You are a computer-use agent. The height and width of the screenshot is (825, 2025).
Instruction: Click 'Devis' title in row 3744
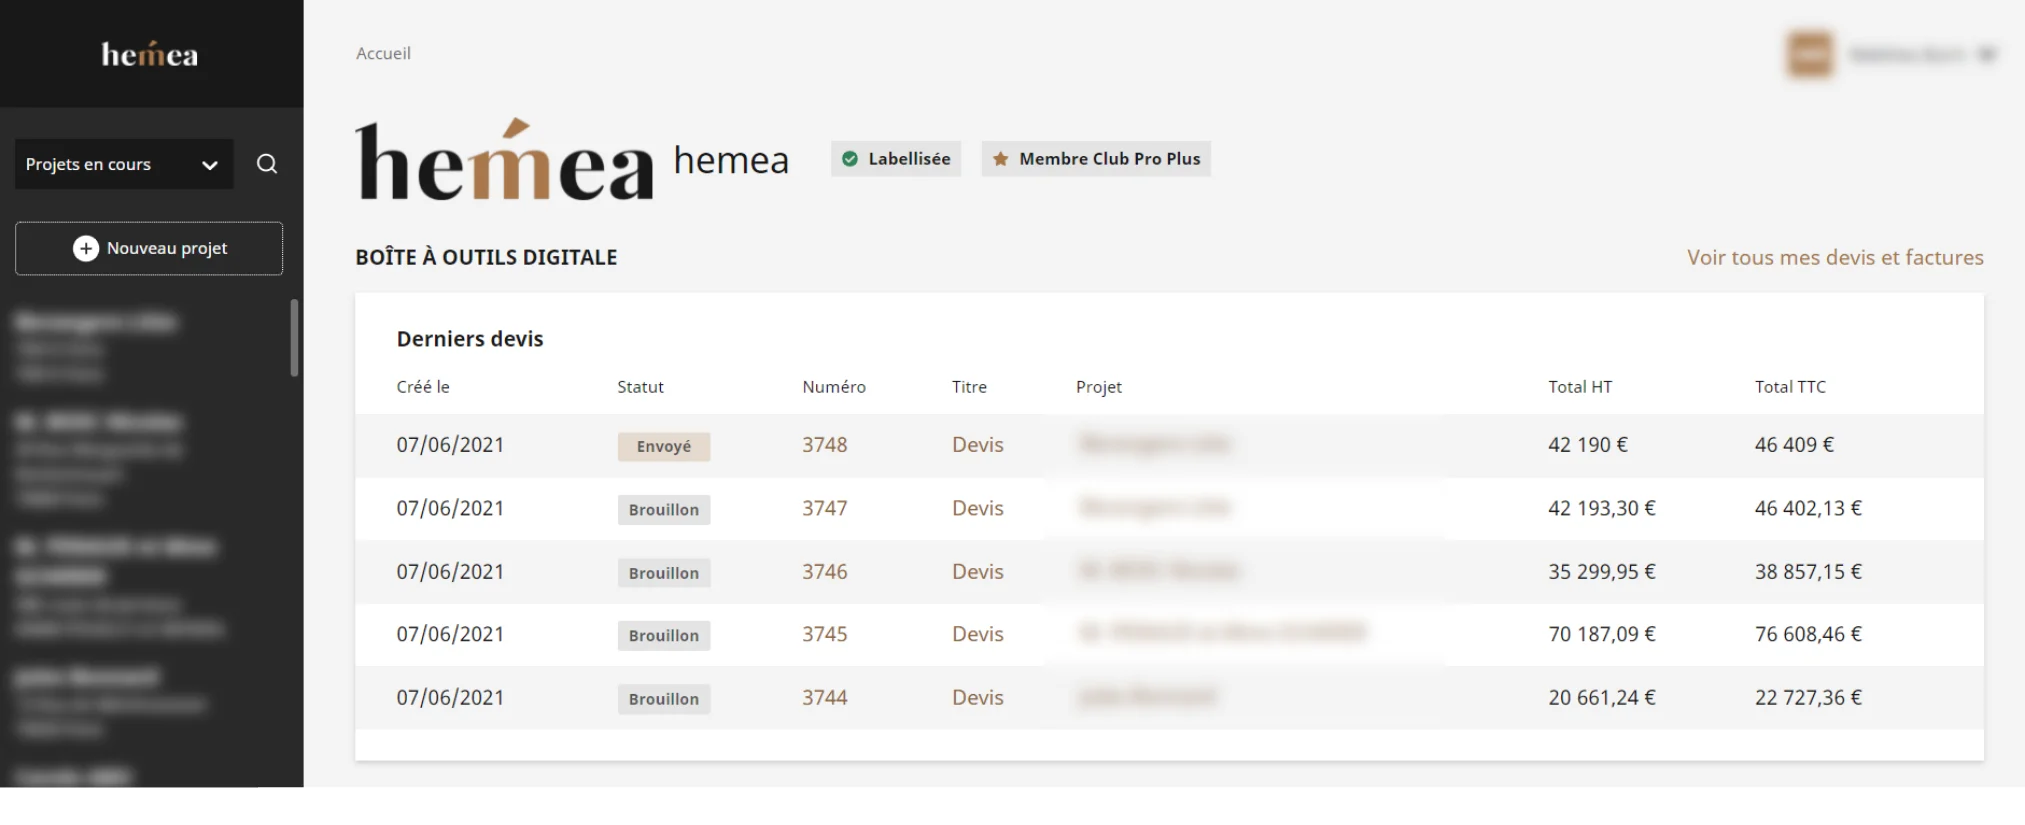[x=978, y=698]
